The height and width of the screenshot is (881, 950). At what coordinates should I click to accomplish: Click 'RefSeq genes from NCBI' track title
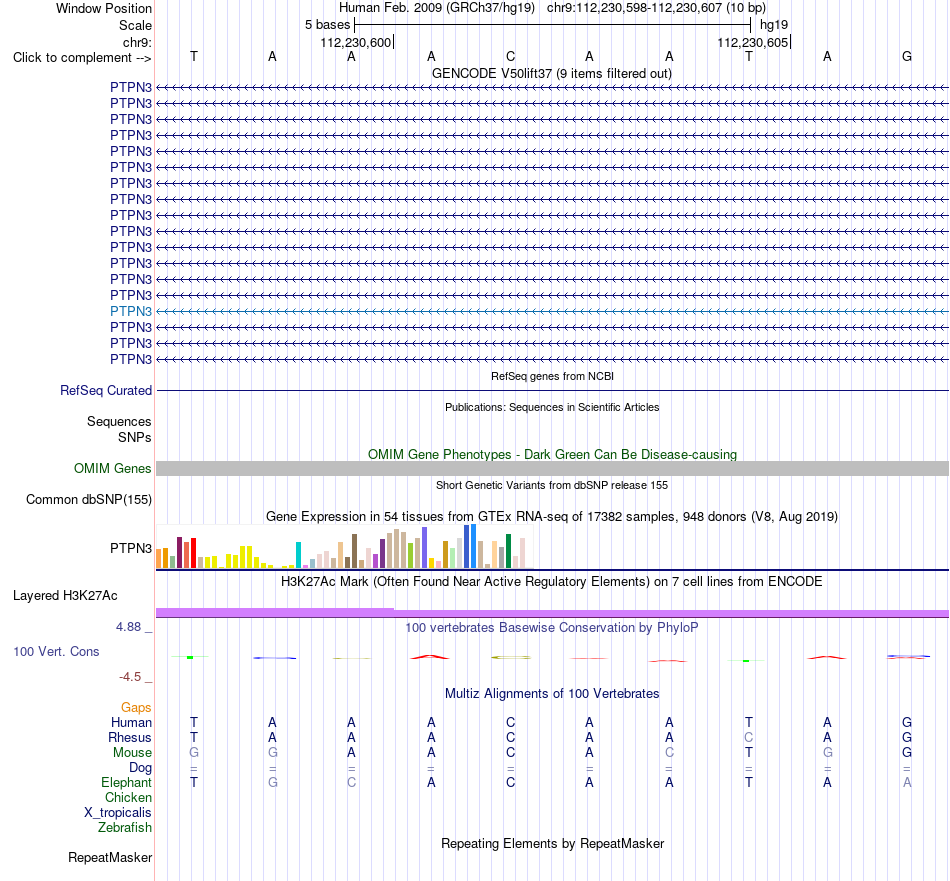point(553,376)
